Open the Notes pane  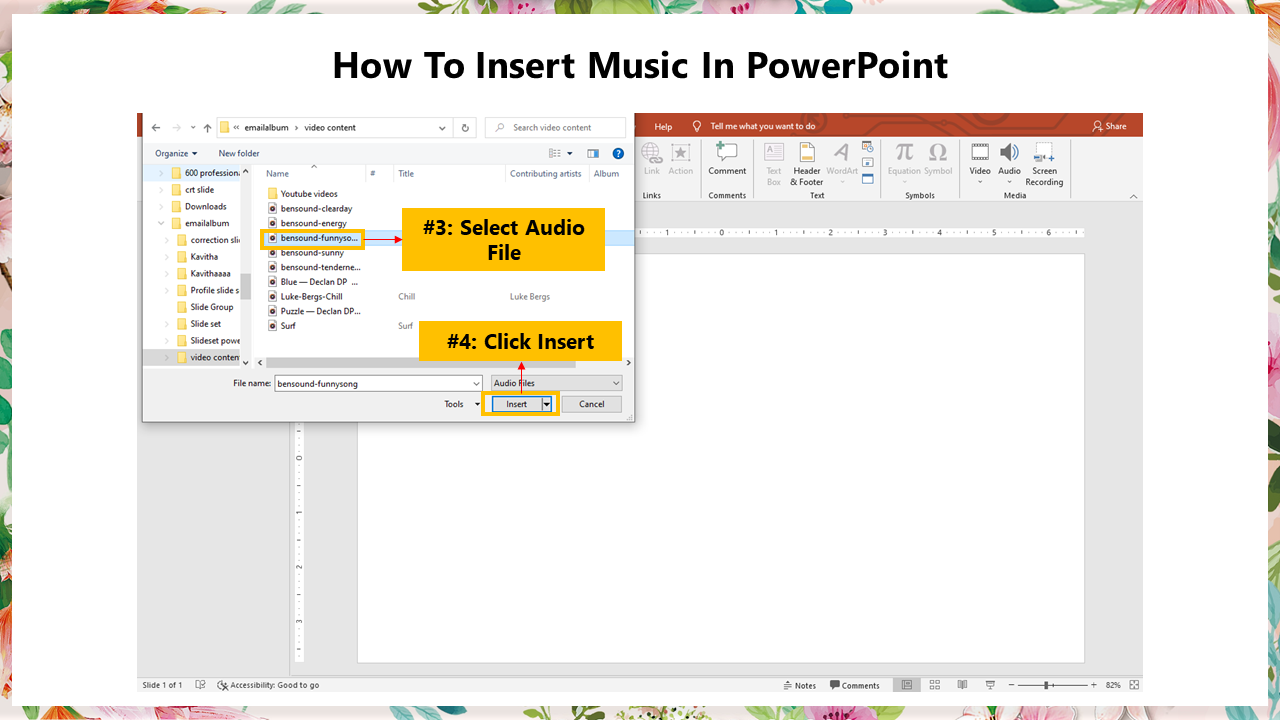point(800,685)
